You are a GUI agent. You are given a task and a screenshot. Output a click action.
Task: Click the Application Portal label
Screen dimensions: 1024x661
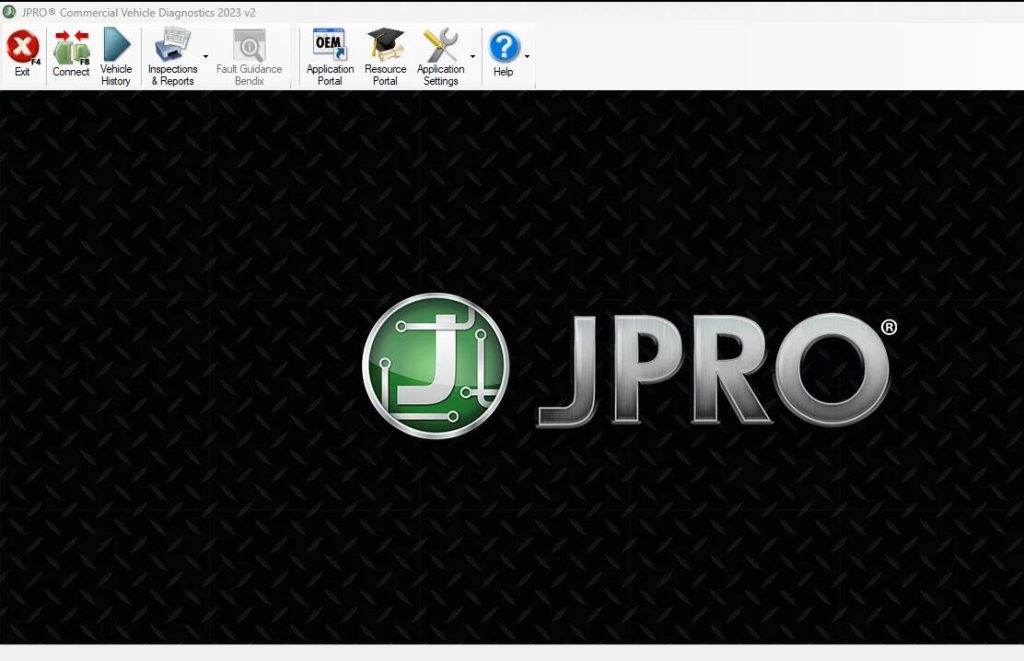click(329, 72)
